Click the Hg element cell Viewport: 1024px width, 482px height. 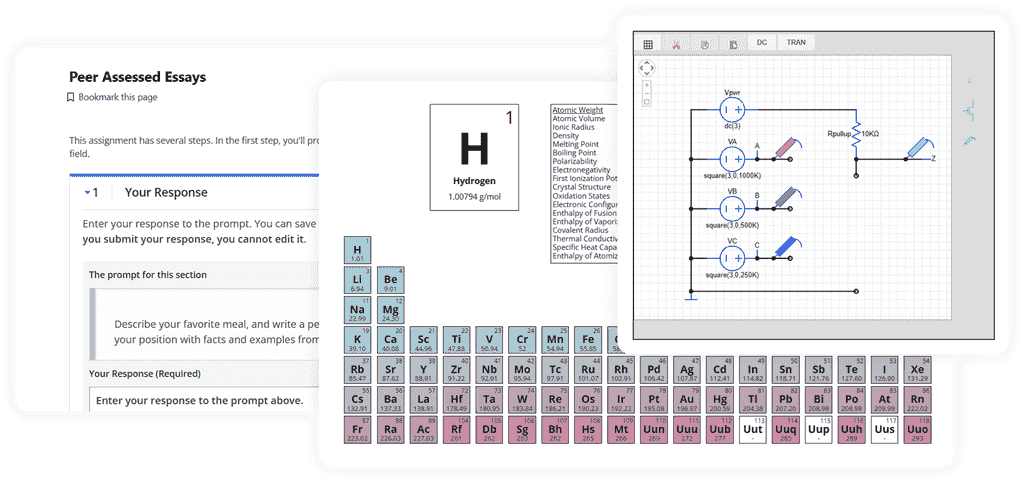coord(720,400)
